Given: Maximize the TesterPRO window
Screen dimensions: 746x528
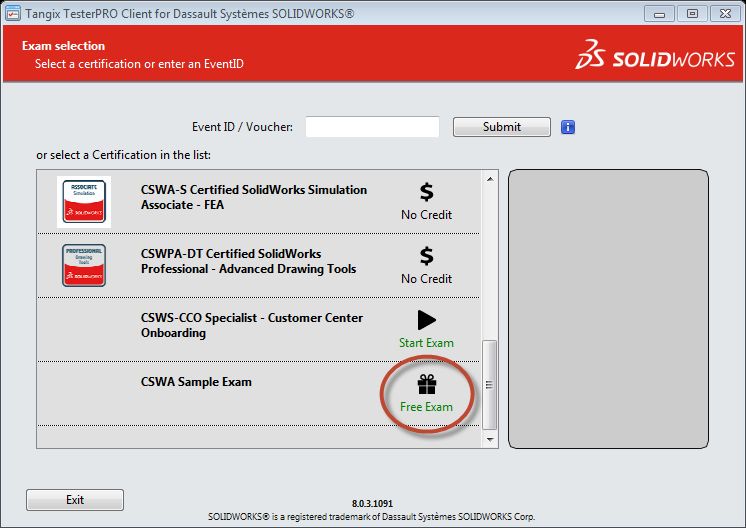Looking at the screenshot, I should point(692,14).
